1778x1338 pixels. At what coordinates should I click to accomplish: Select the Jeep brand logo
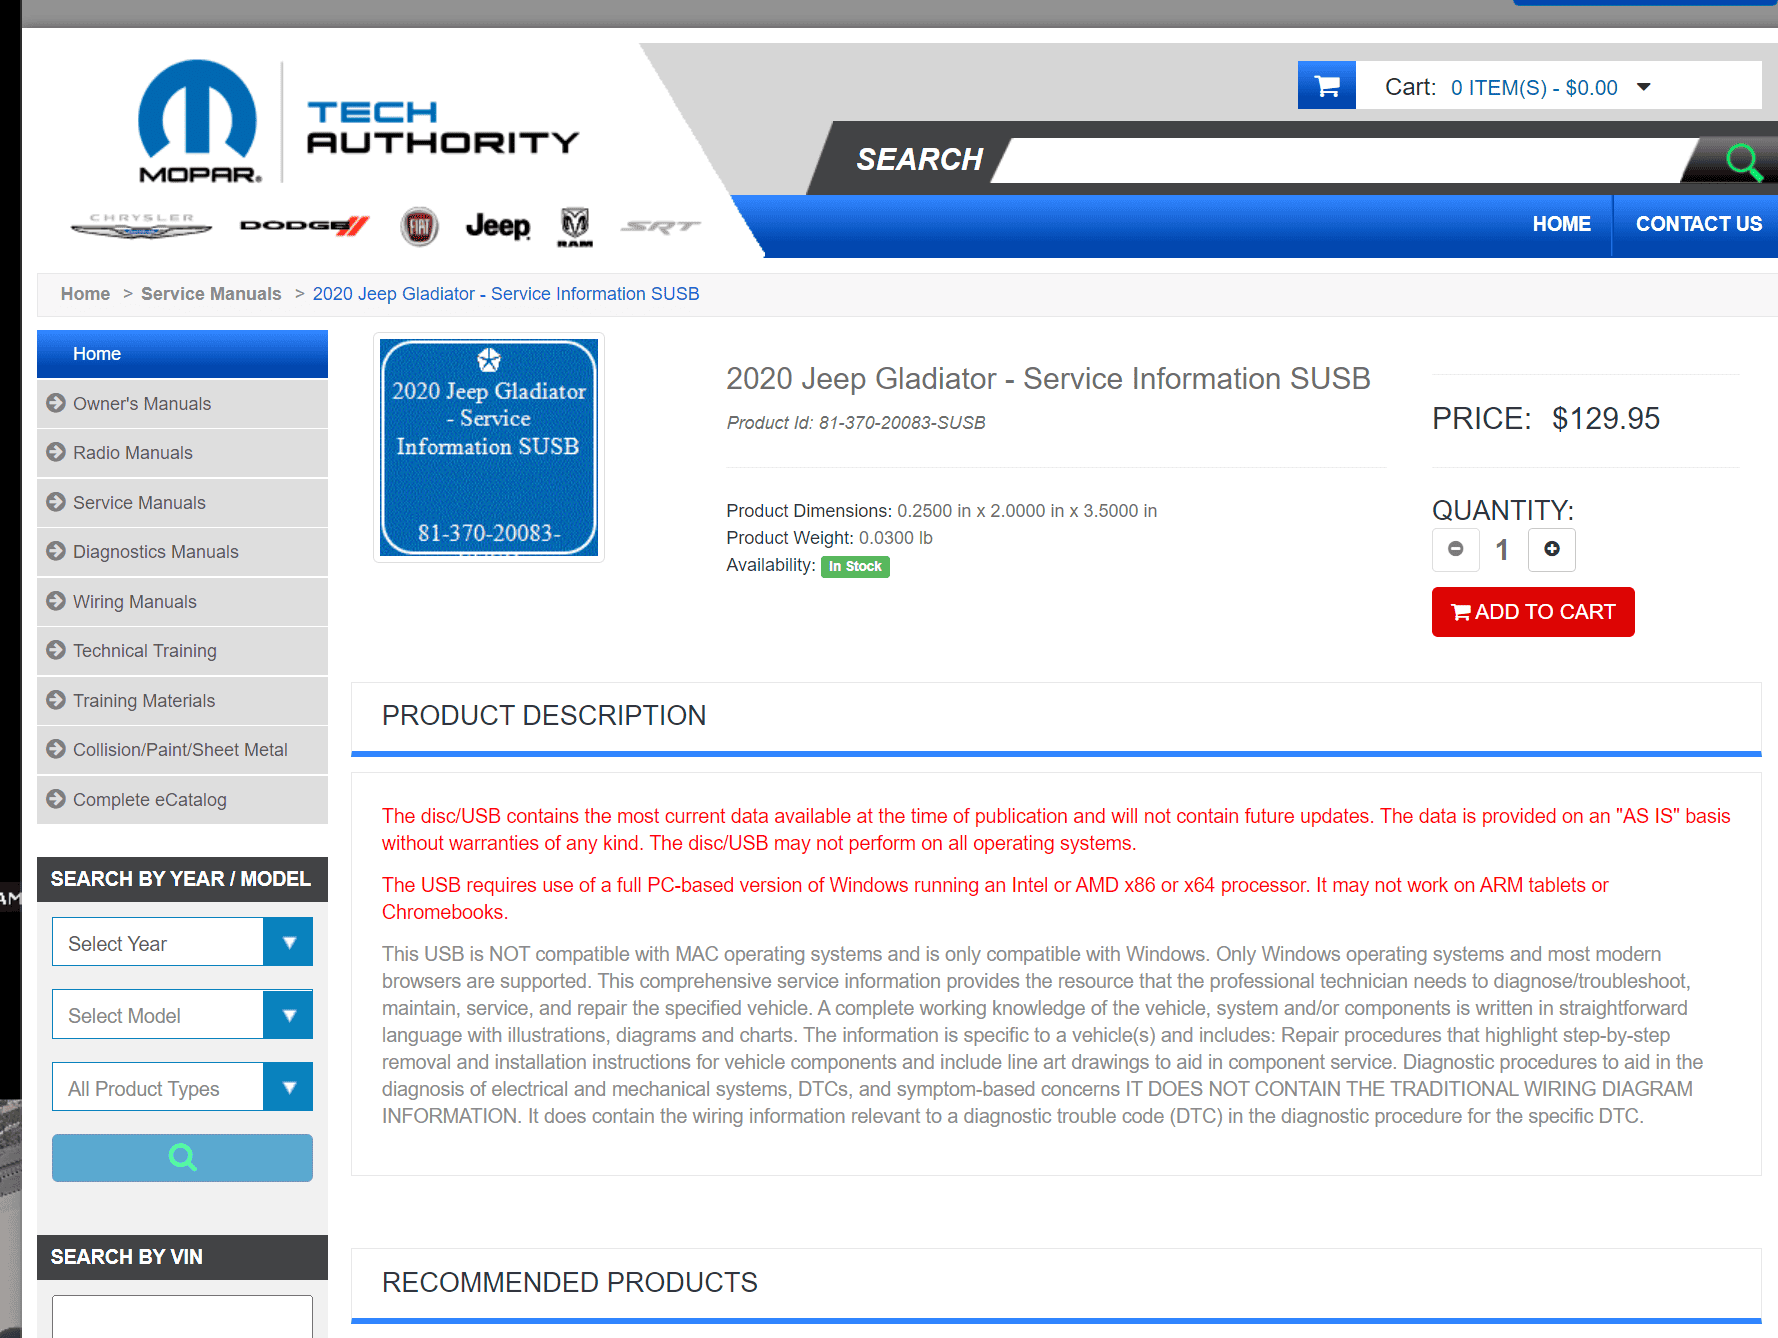(498, 226)
